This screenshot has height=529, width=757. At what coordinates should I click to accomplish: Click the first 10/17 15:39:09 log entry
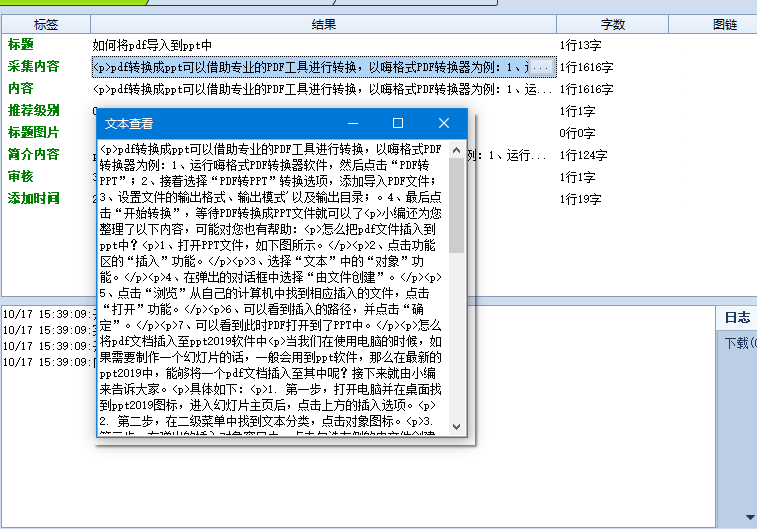[49, 314]
